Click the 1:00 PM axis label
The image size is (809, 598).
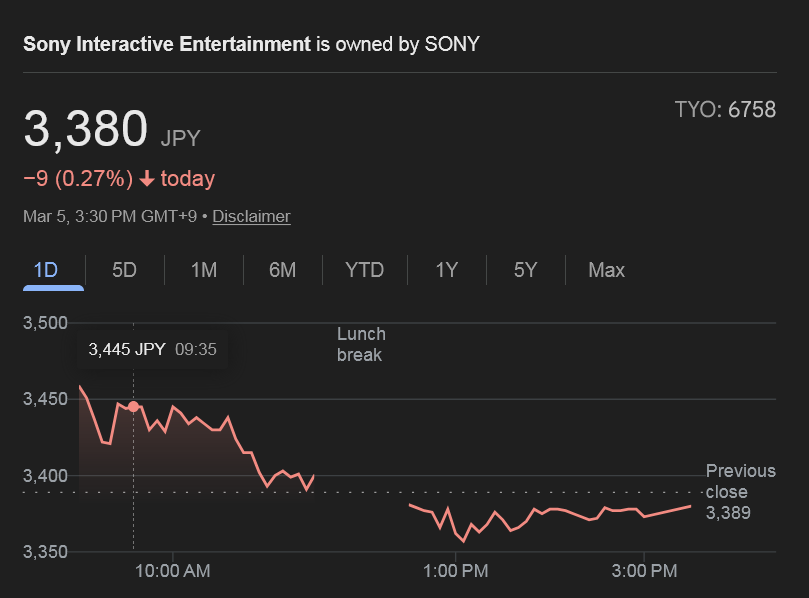pyautogui.click(x=456, y=571)
